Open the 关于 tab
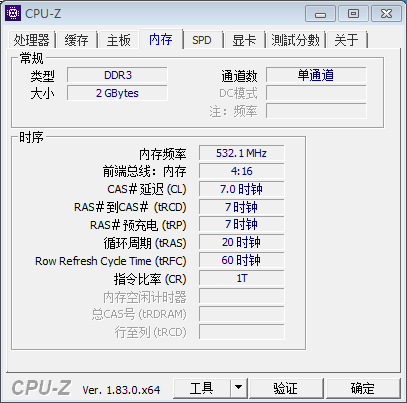This screenshot has width=407, height=403. pos(346,40)
